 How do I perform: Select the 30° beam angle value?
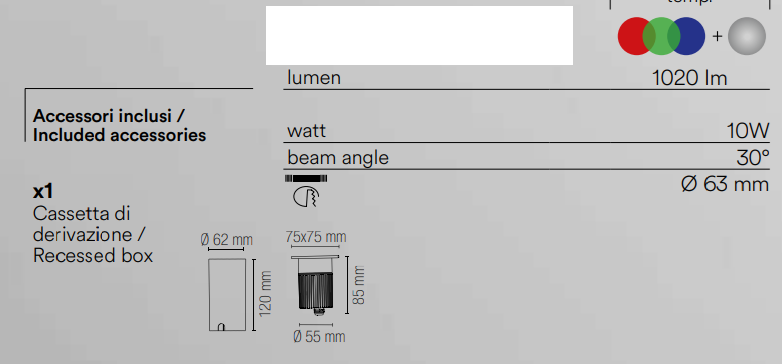pos(753,158)
